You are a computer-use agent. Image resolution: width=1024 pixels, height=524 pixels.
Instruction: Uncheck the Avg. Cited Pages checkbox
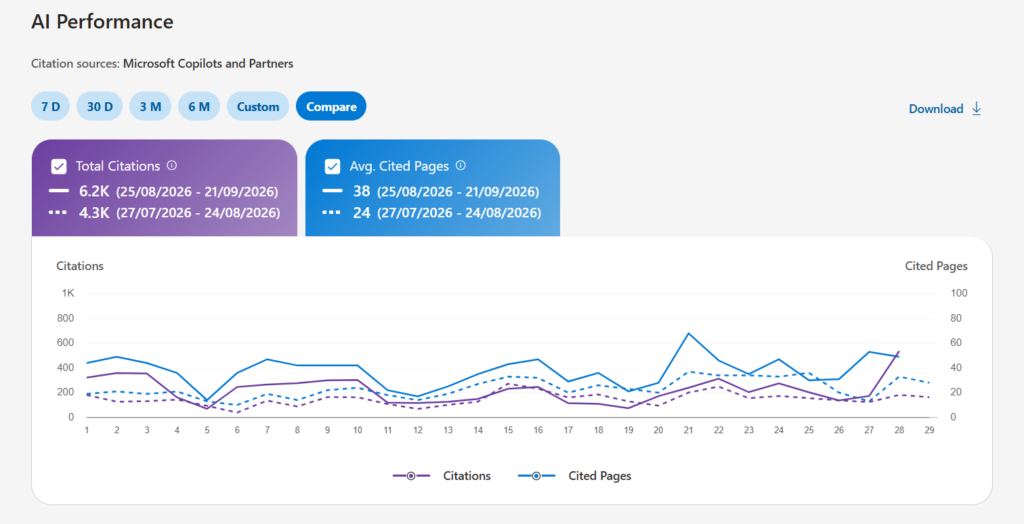(x=332, y=167)
